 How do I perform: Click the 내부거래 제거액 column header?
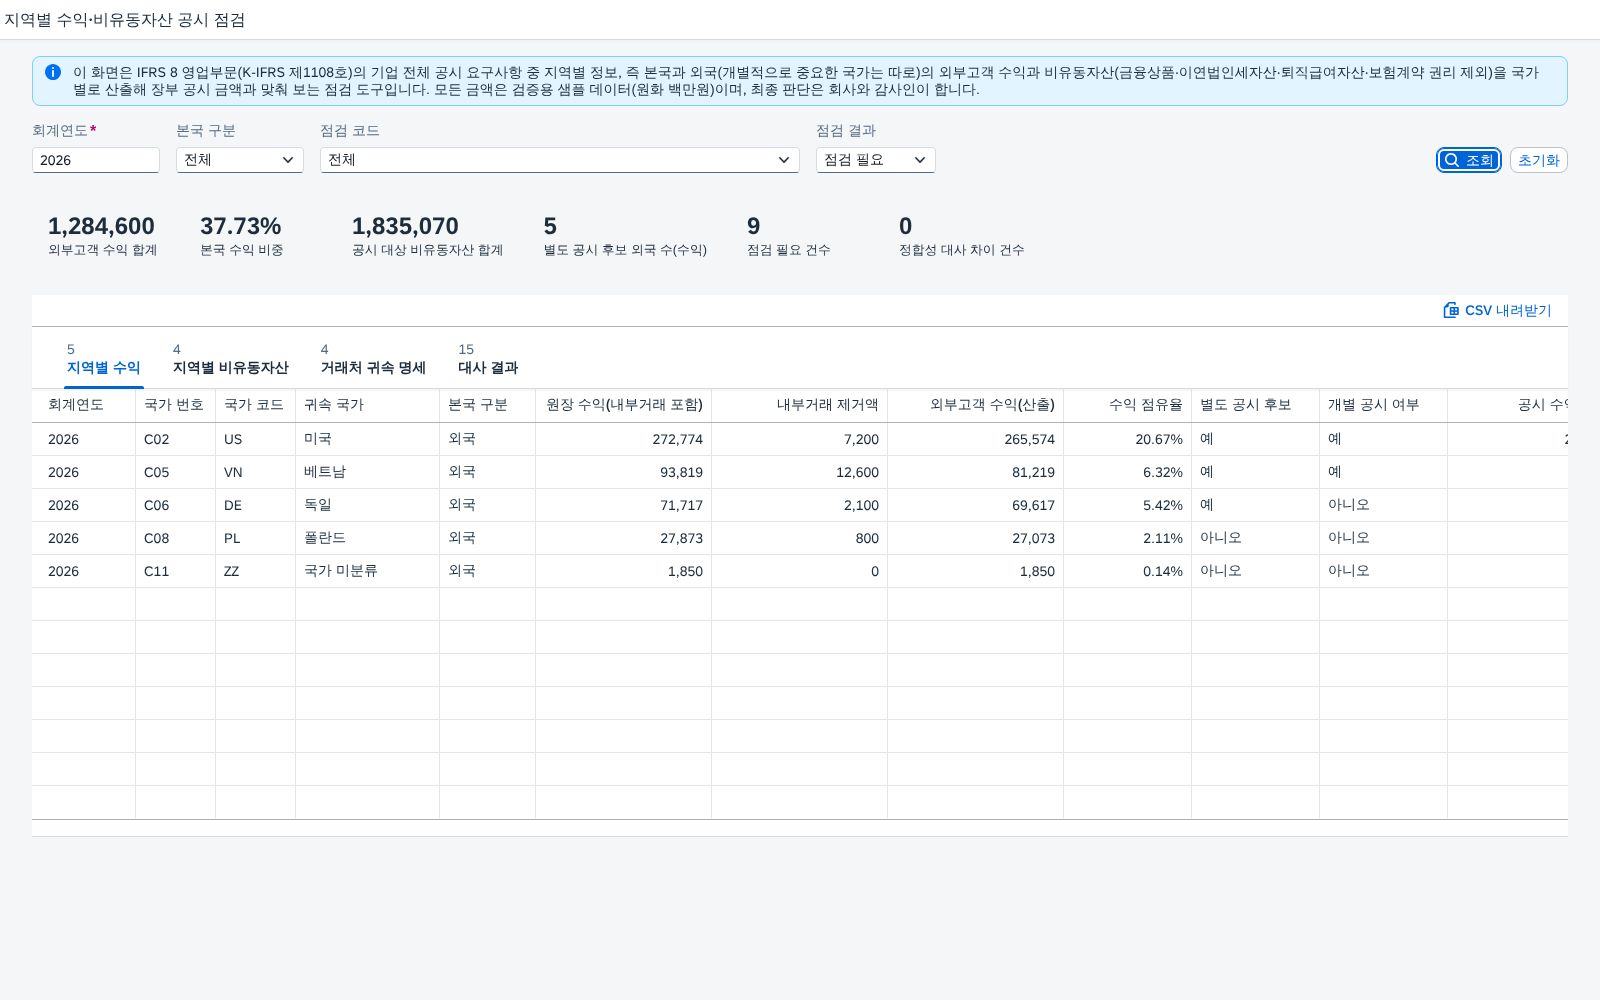pyautogui.click(x=800, y=405)
